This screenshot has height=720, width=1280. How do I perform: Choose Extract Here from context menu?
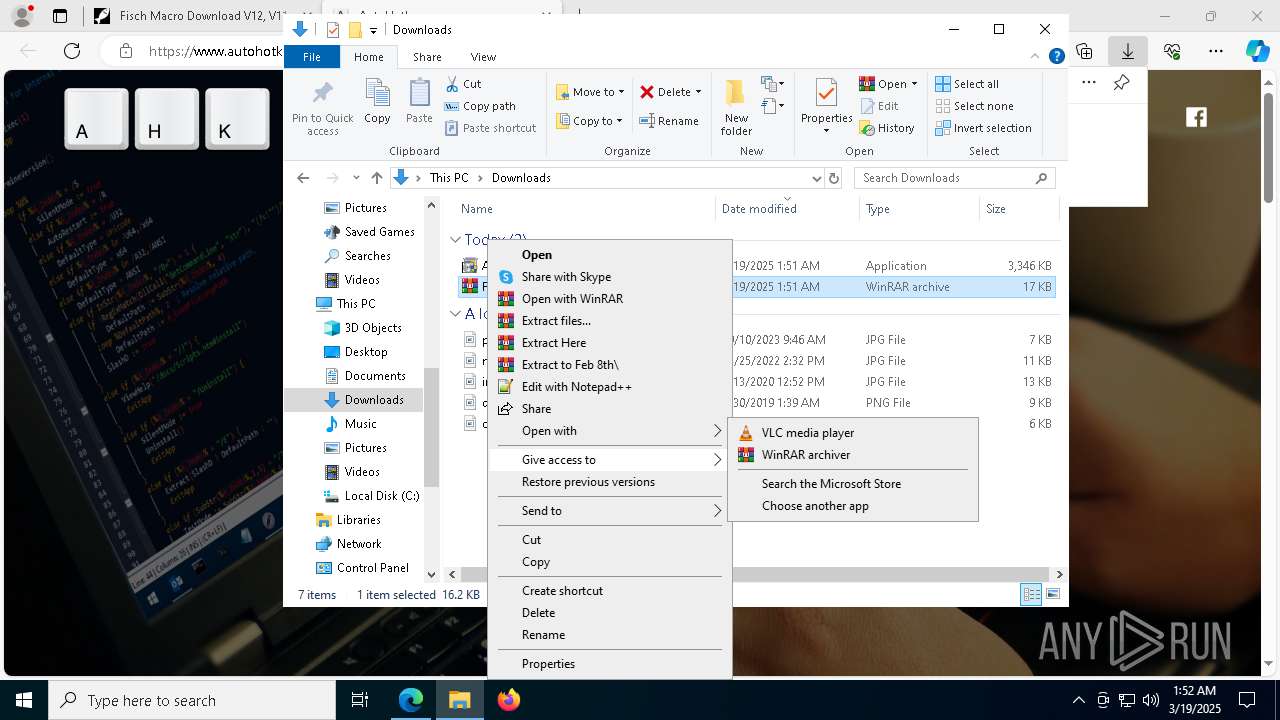[610, 343]
